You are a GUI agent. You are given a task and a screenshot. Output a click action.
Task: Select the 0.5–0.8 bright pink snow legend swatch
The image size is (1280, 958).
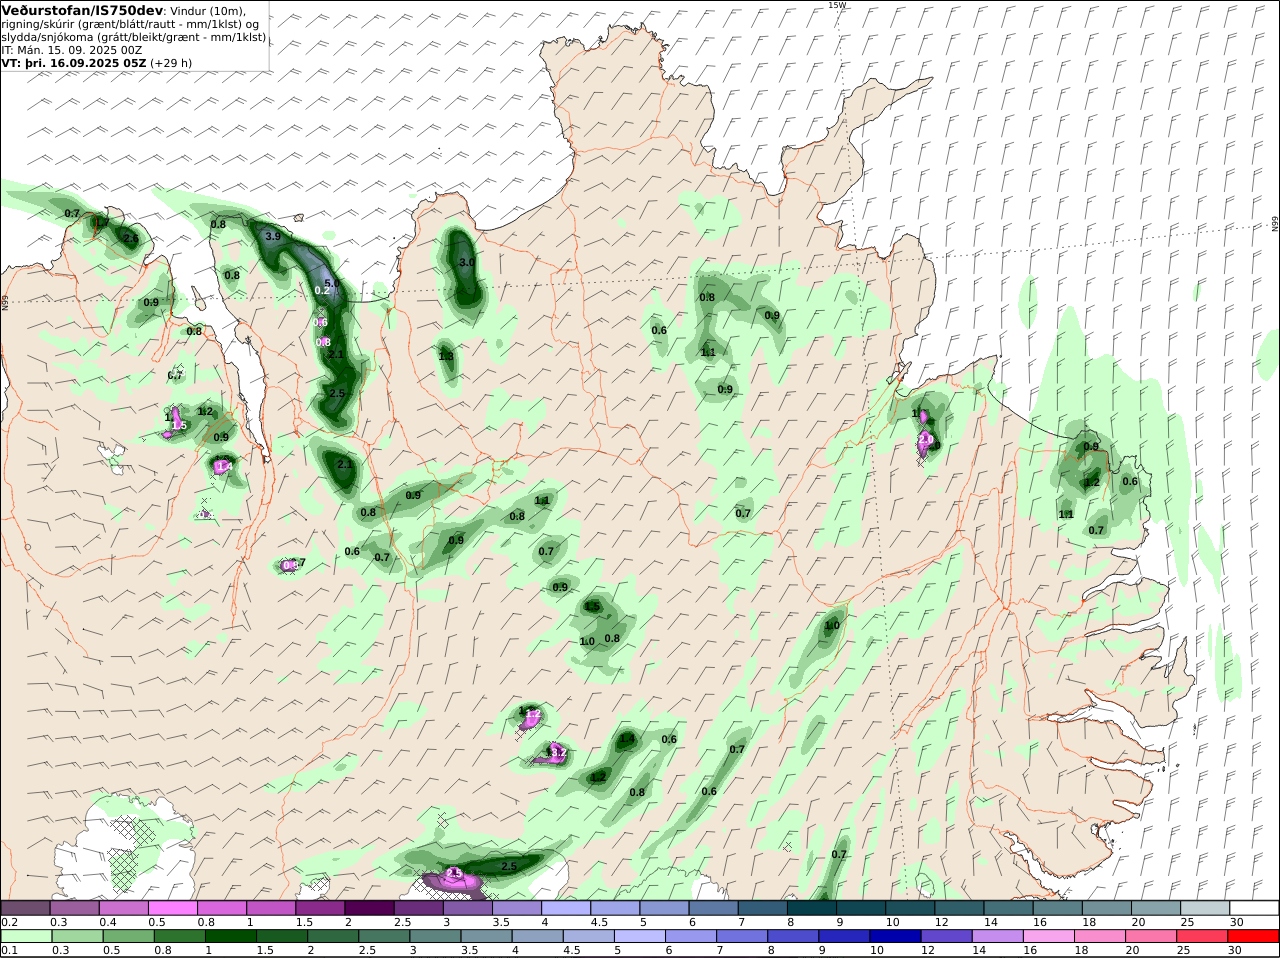coord(172,908)
